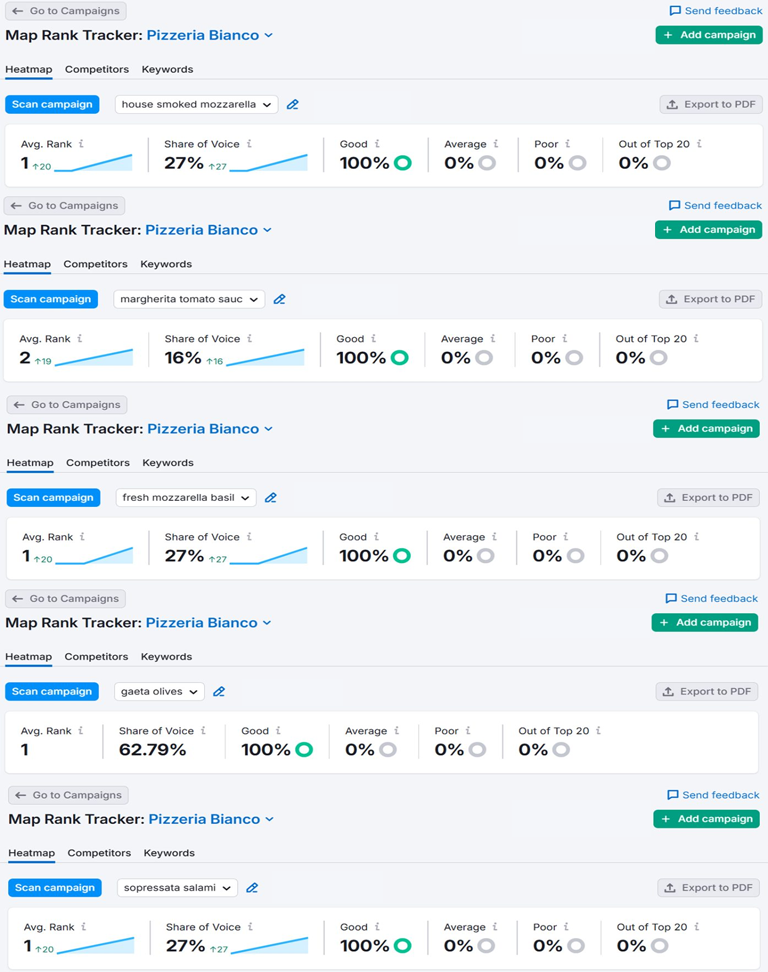The height and width of the screenshot is (972, 768).
Task: Click the Poor info icon in gaeta olives panel
Action: click(467, 731)
